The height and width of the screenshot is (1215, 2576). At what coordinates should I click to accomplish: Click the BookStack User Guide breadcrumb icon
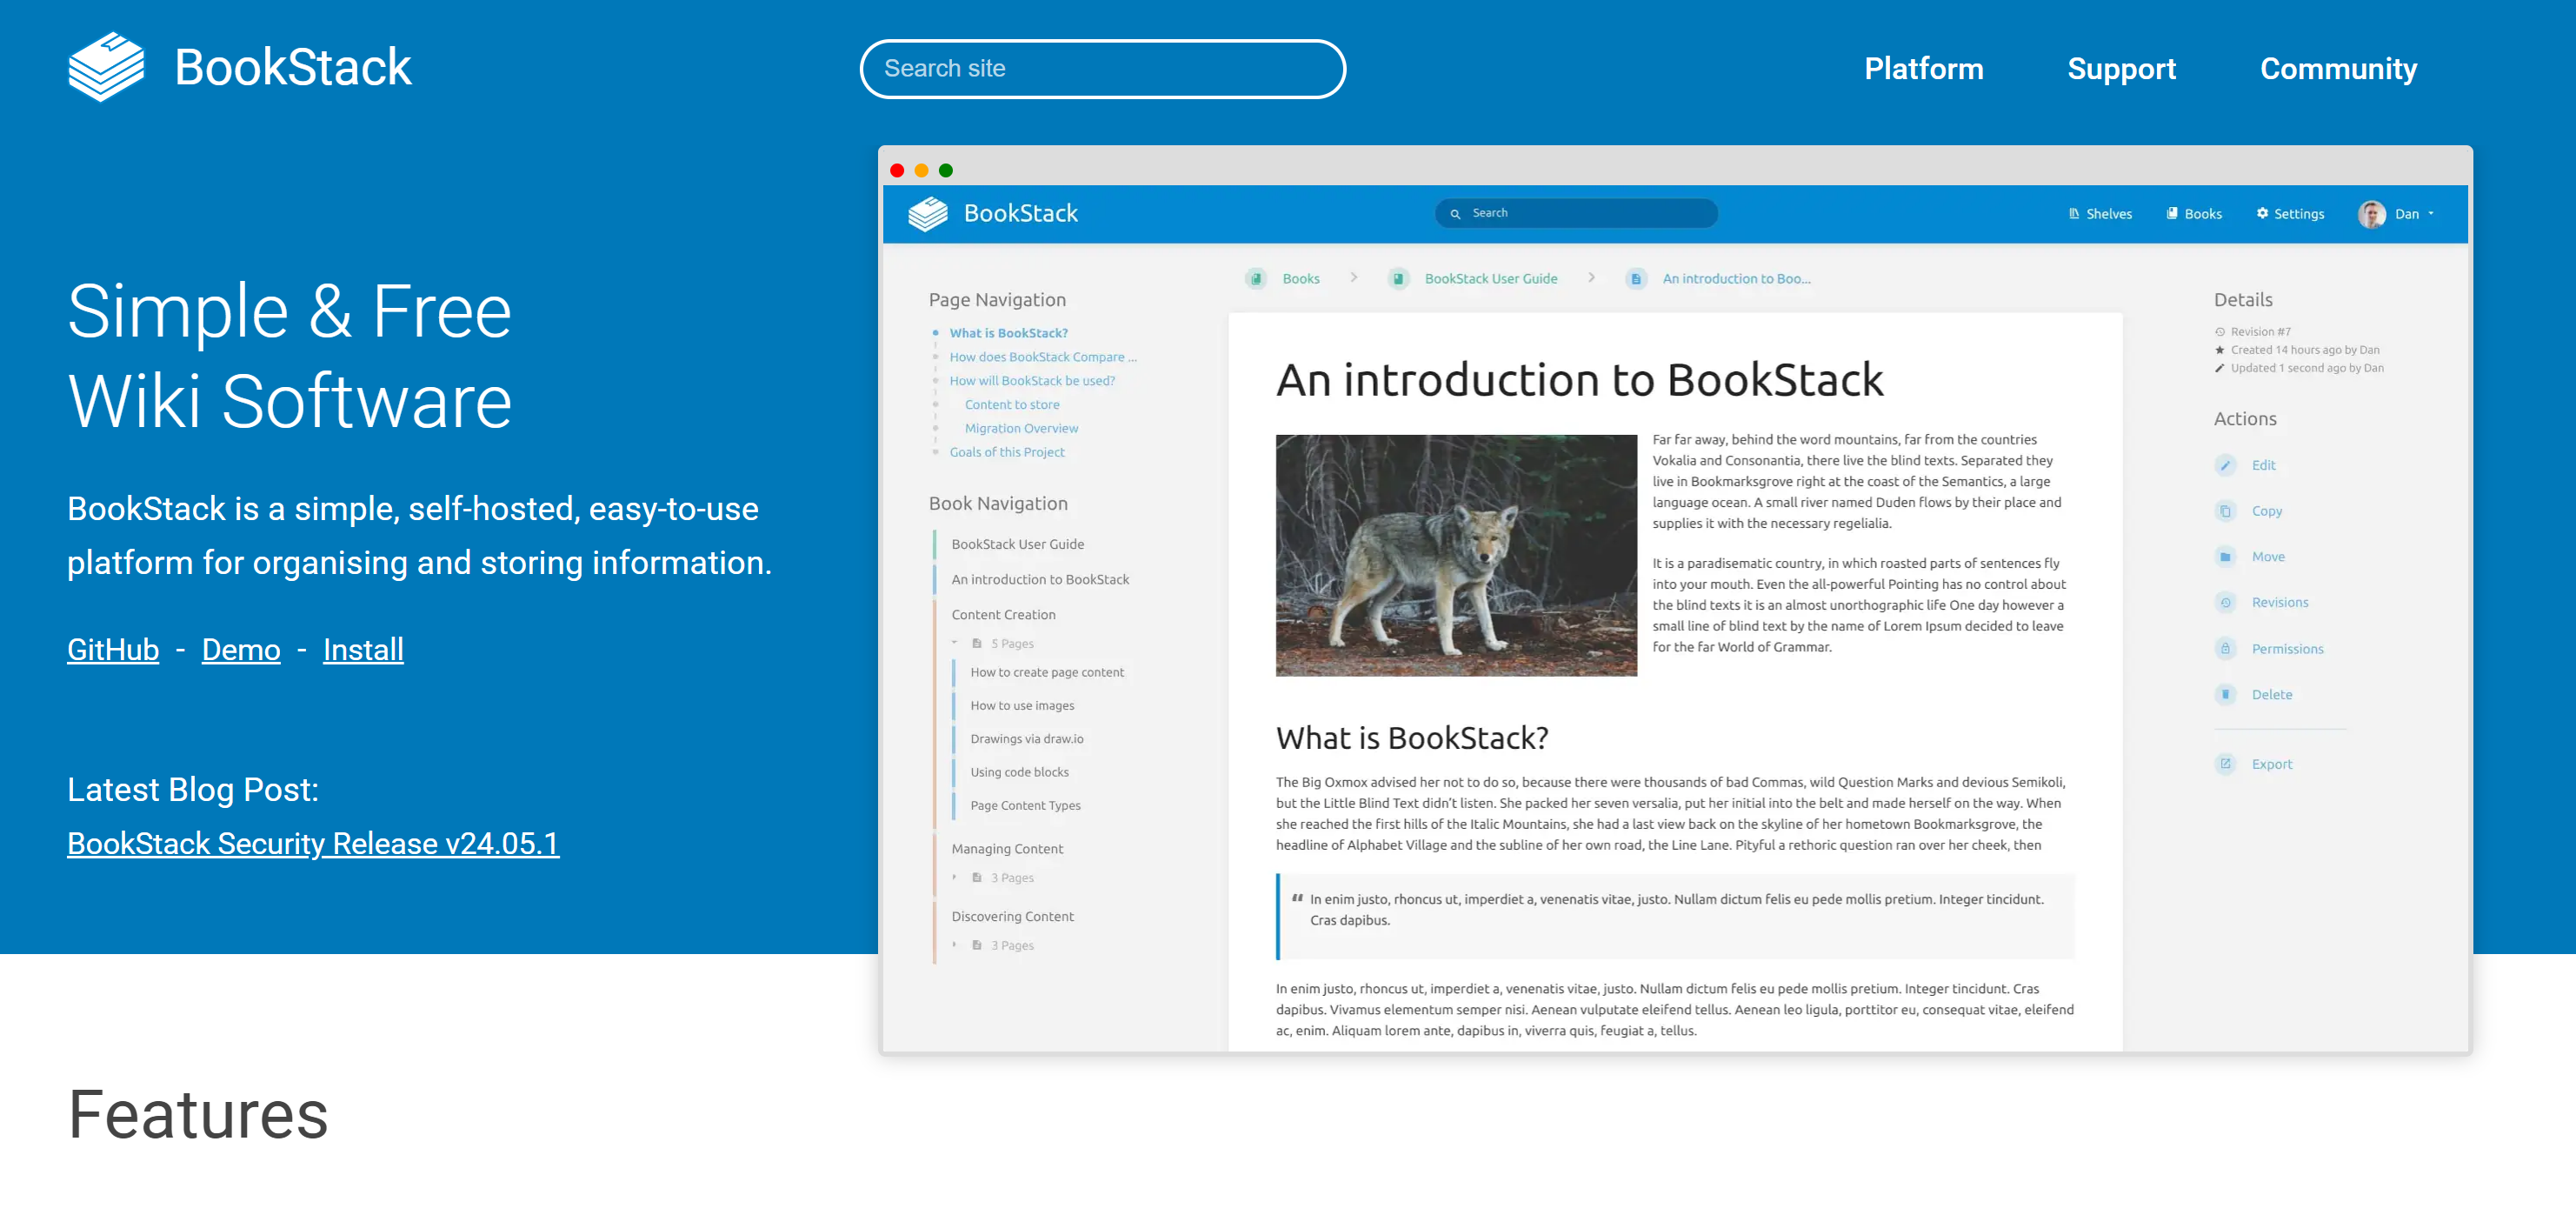pos(1398,279)
